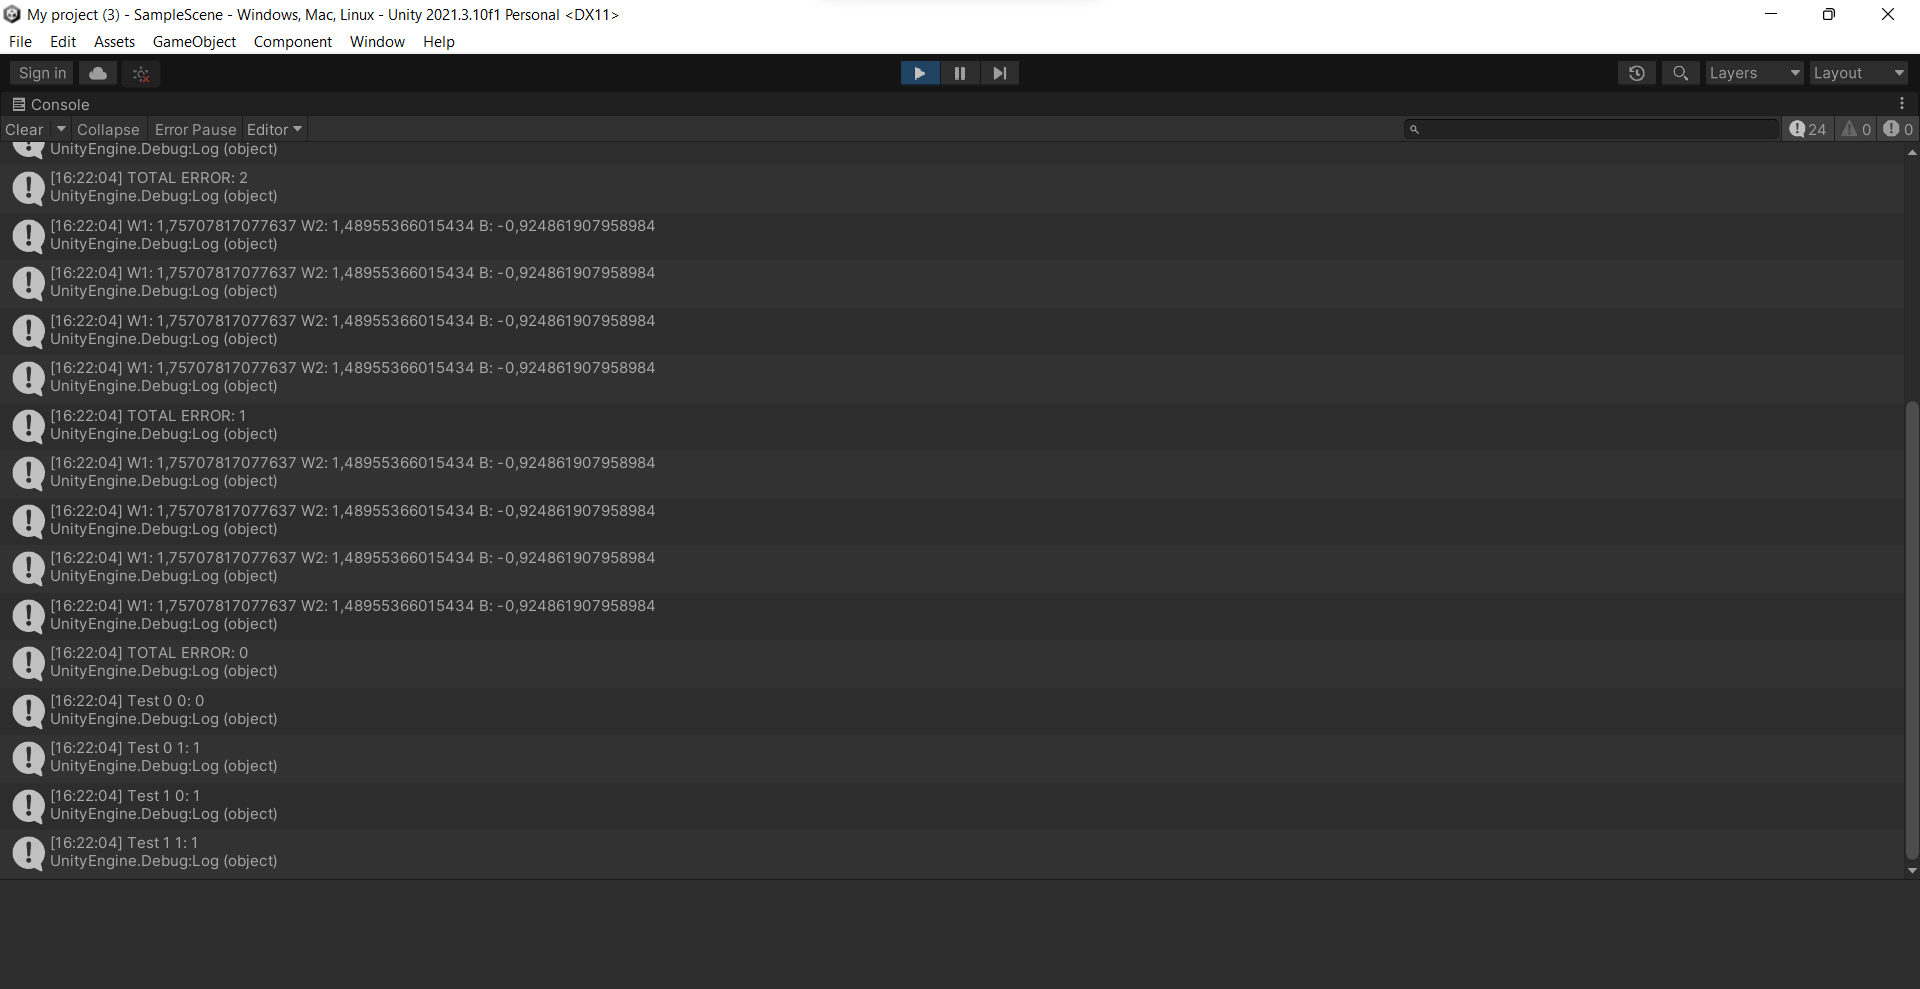Image resolution: width=1920 pixels, height=989 pixels.
Task: Open the Clear button dropdown arrow
Action: (60, 129)
